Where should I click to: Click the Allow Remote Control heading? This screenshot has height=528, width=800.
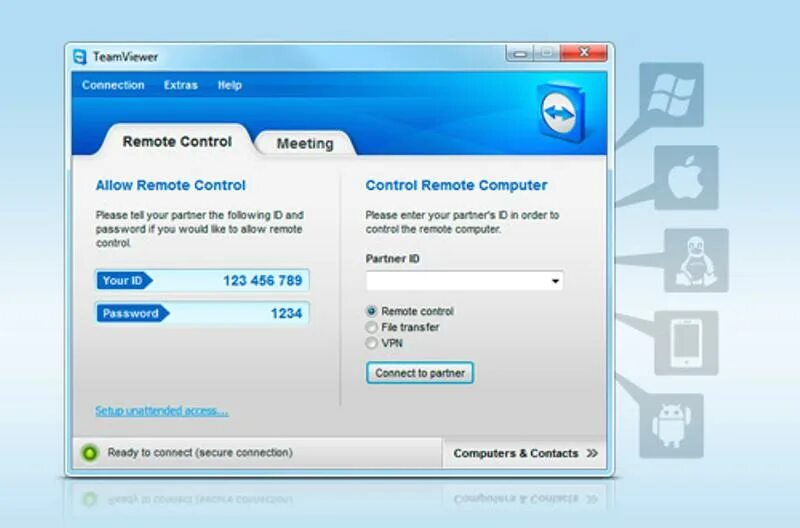pyautogui.click(x=170, y=185)
